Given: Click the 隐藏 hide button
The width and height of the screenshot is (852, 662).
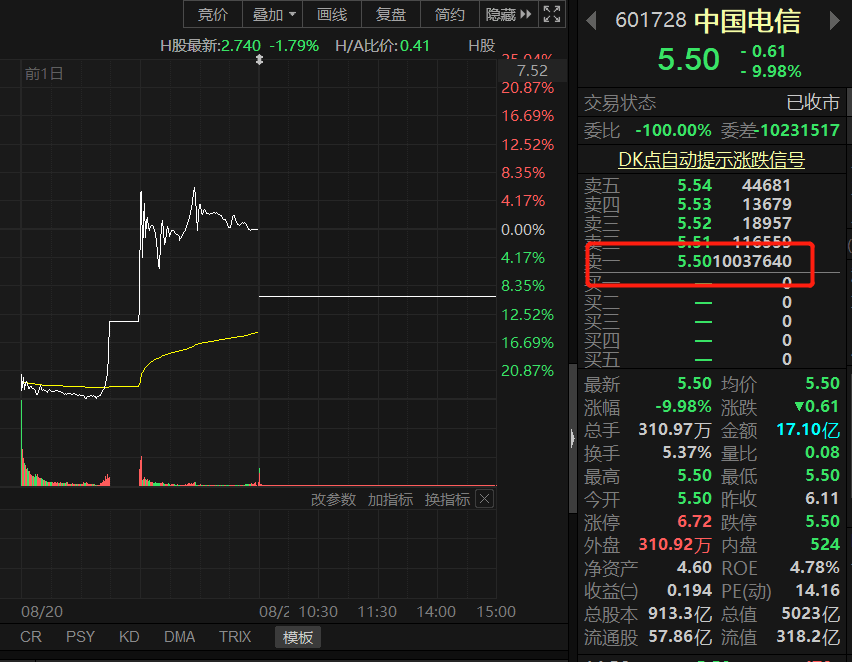Looking at the screenshot, I should 500,14.
